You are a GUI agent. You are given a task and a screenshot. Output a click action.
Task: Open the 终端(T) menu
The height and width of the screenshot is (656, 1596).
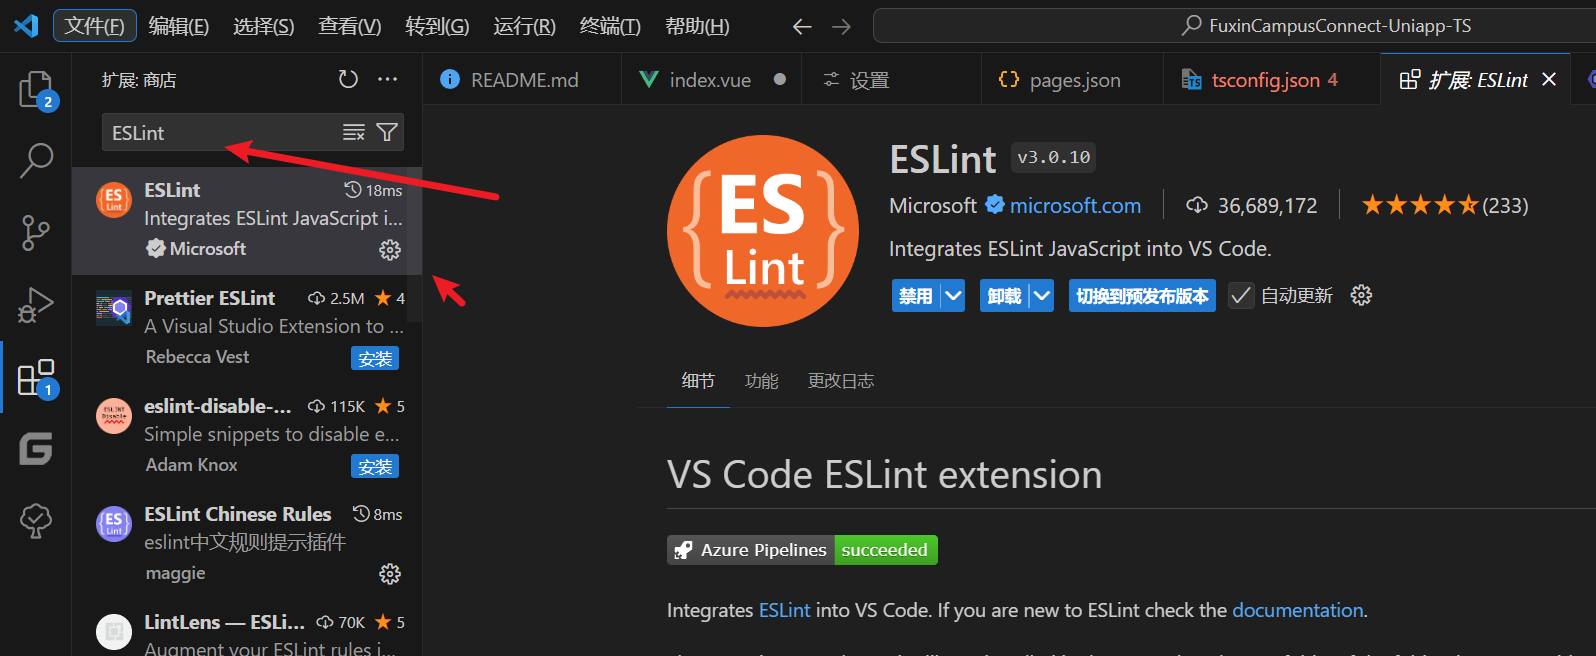pyautogui.click(x=610, y=26)
